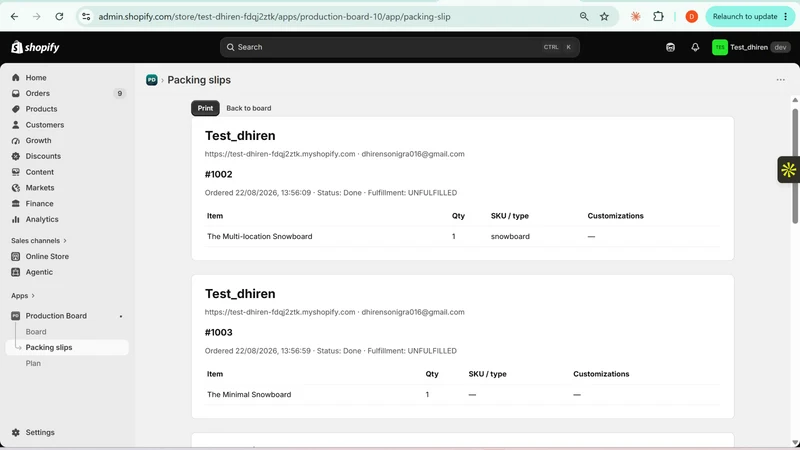Click the browser forward arrow
This screenshot has width=800, height=450.
click(x=37, y=16)
